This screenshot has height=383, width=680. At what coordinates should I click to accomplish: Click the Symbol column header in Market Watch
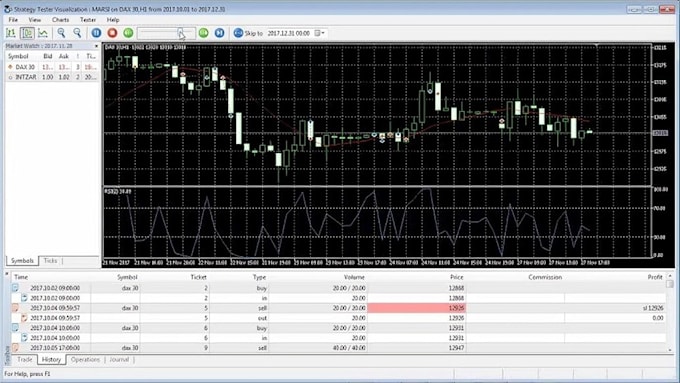(18, 56)
